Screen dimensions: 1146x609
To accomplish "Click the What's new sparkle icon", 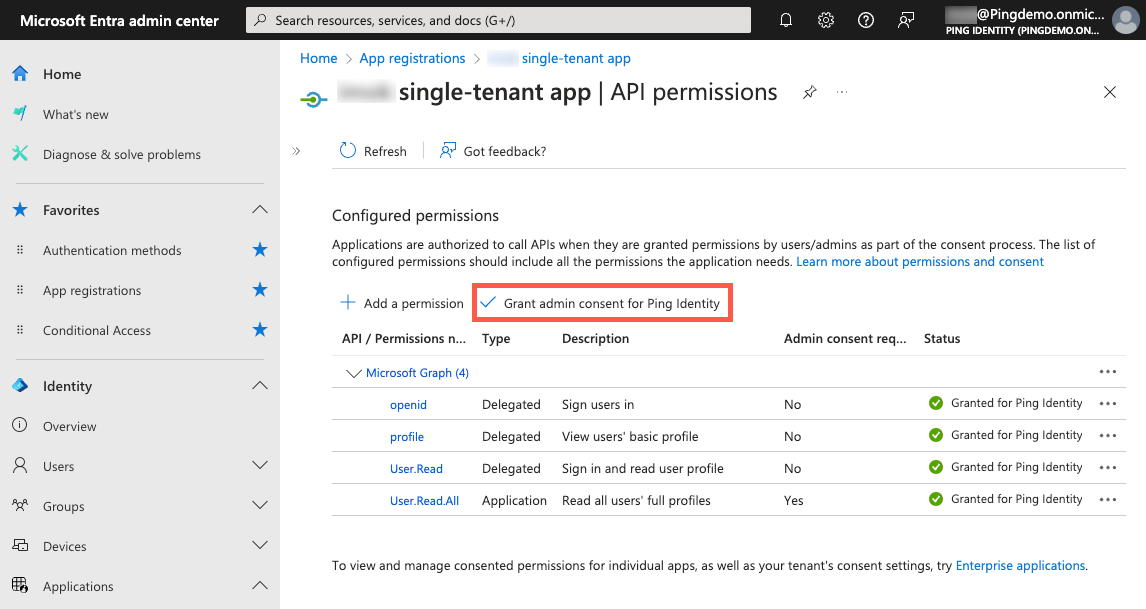I will 19,113.
